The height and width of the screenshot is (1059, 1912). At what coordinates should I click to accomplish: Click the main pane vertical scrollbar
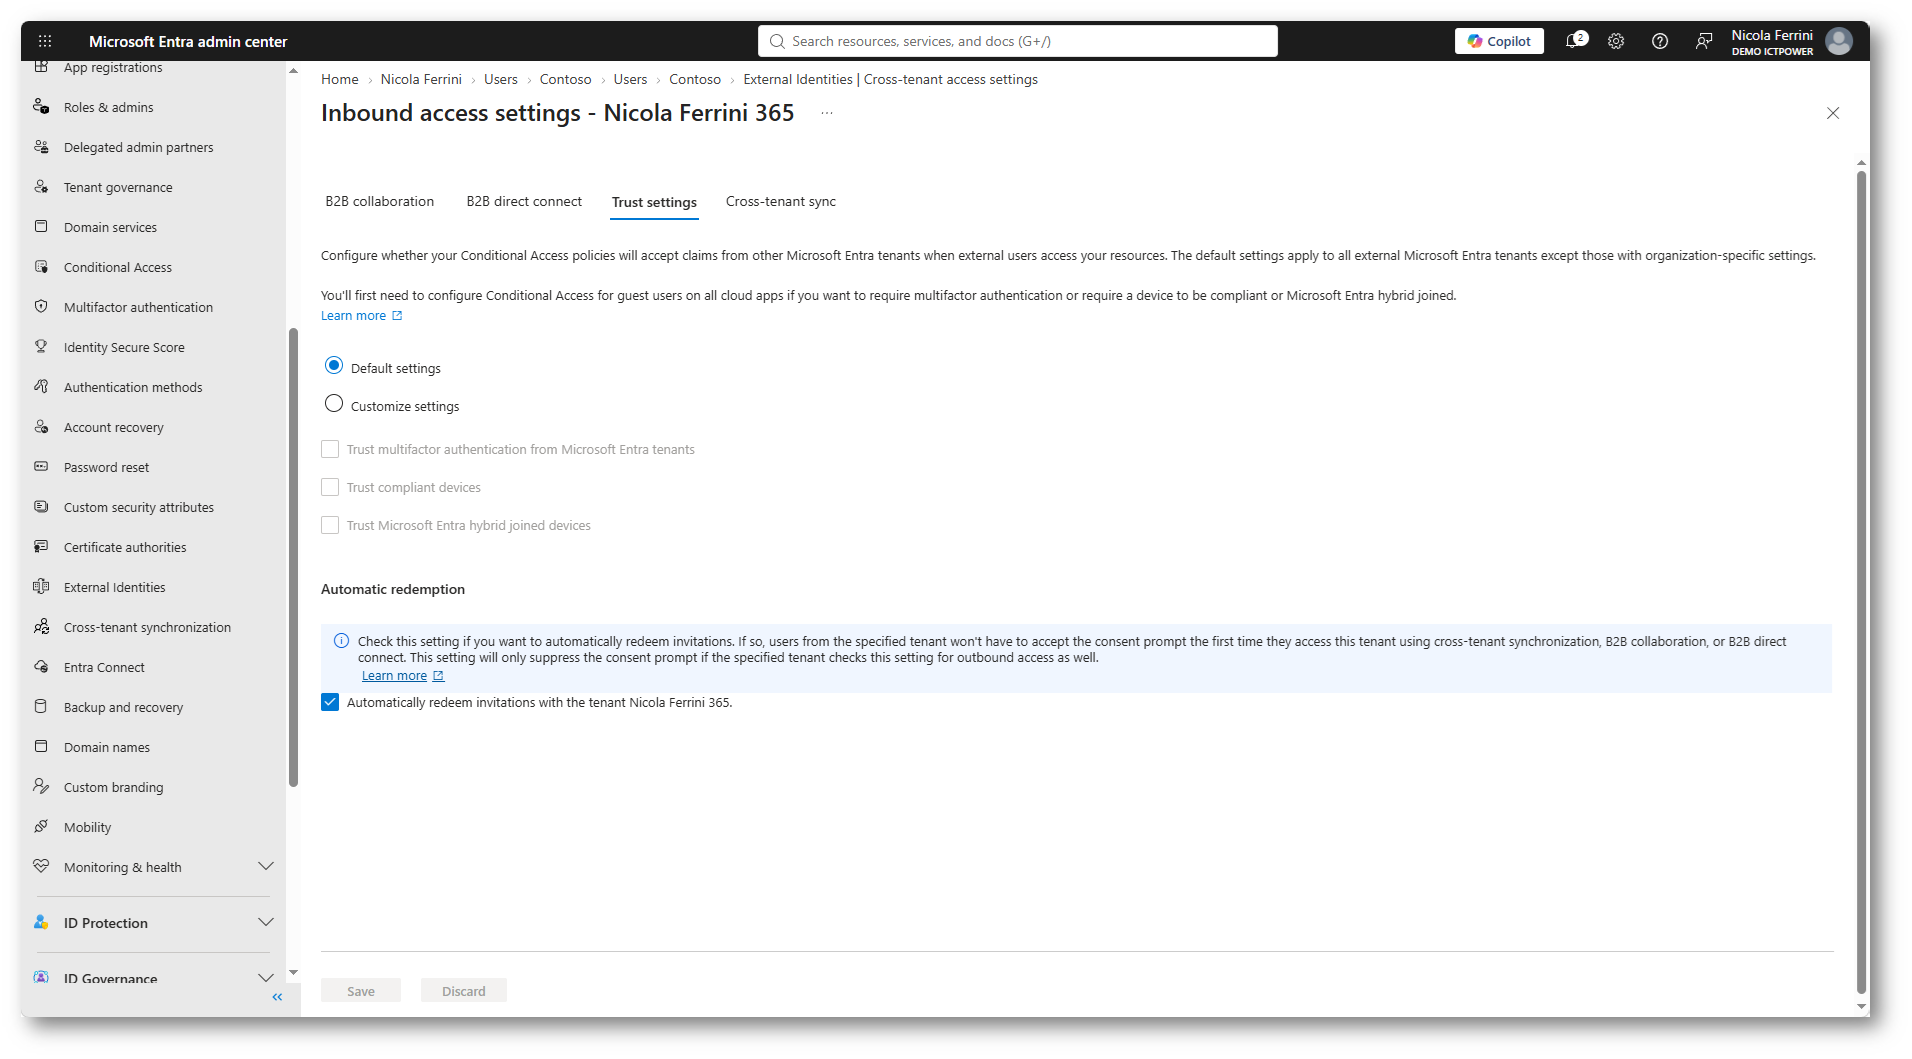pos(1861,582)
